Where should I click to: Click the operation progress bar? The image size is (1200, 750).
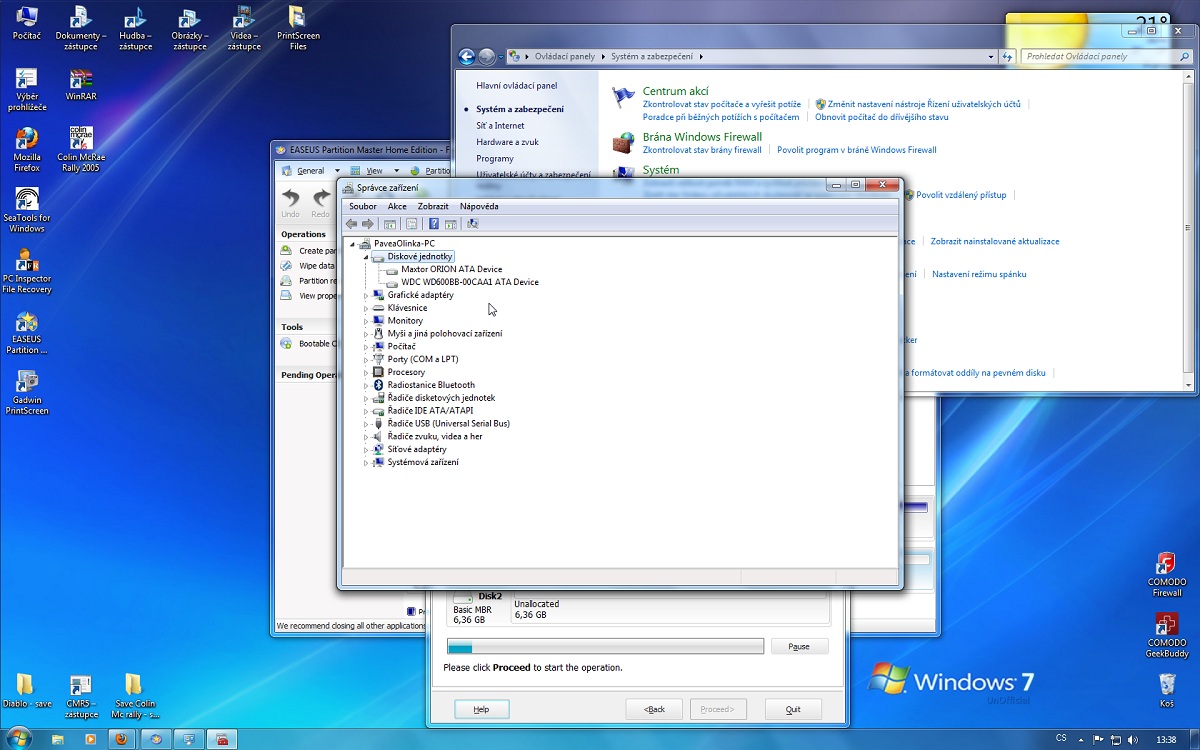[605, 647]
